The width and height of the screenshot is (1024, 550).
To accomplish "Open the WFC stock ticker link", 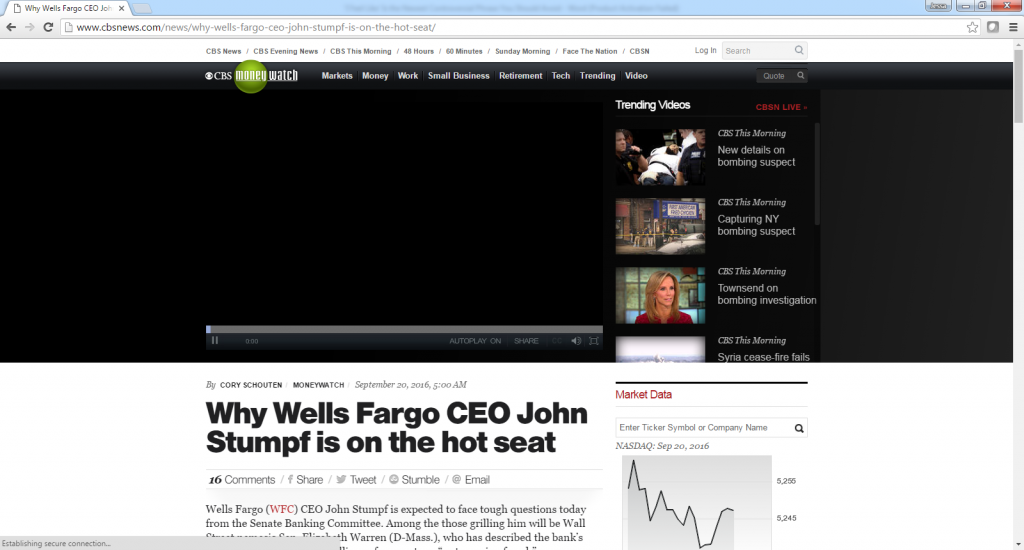I will pyautogui.click(x=282, y=509).
